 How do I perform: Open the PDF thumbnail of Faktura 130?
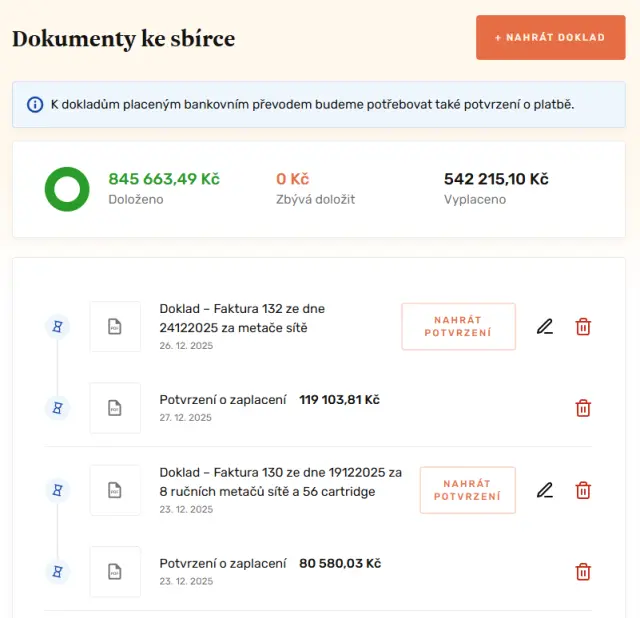[x=115, y=490]
